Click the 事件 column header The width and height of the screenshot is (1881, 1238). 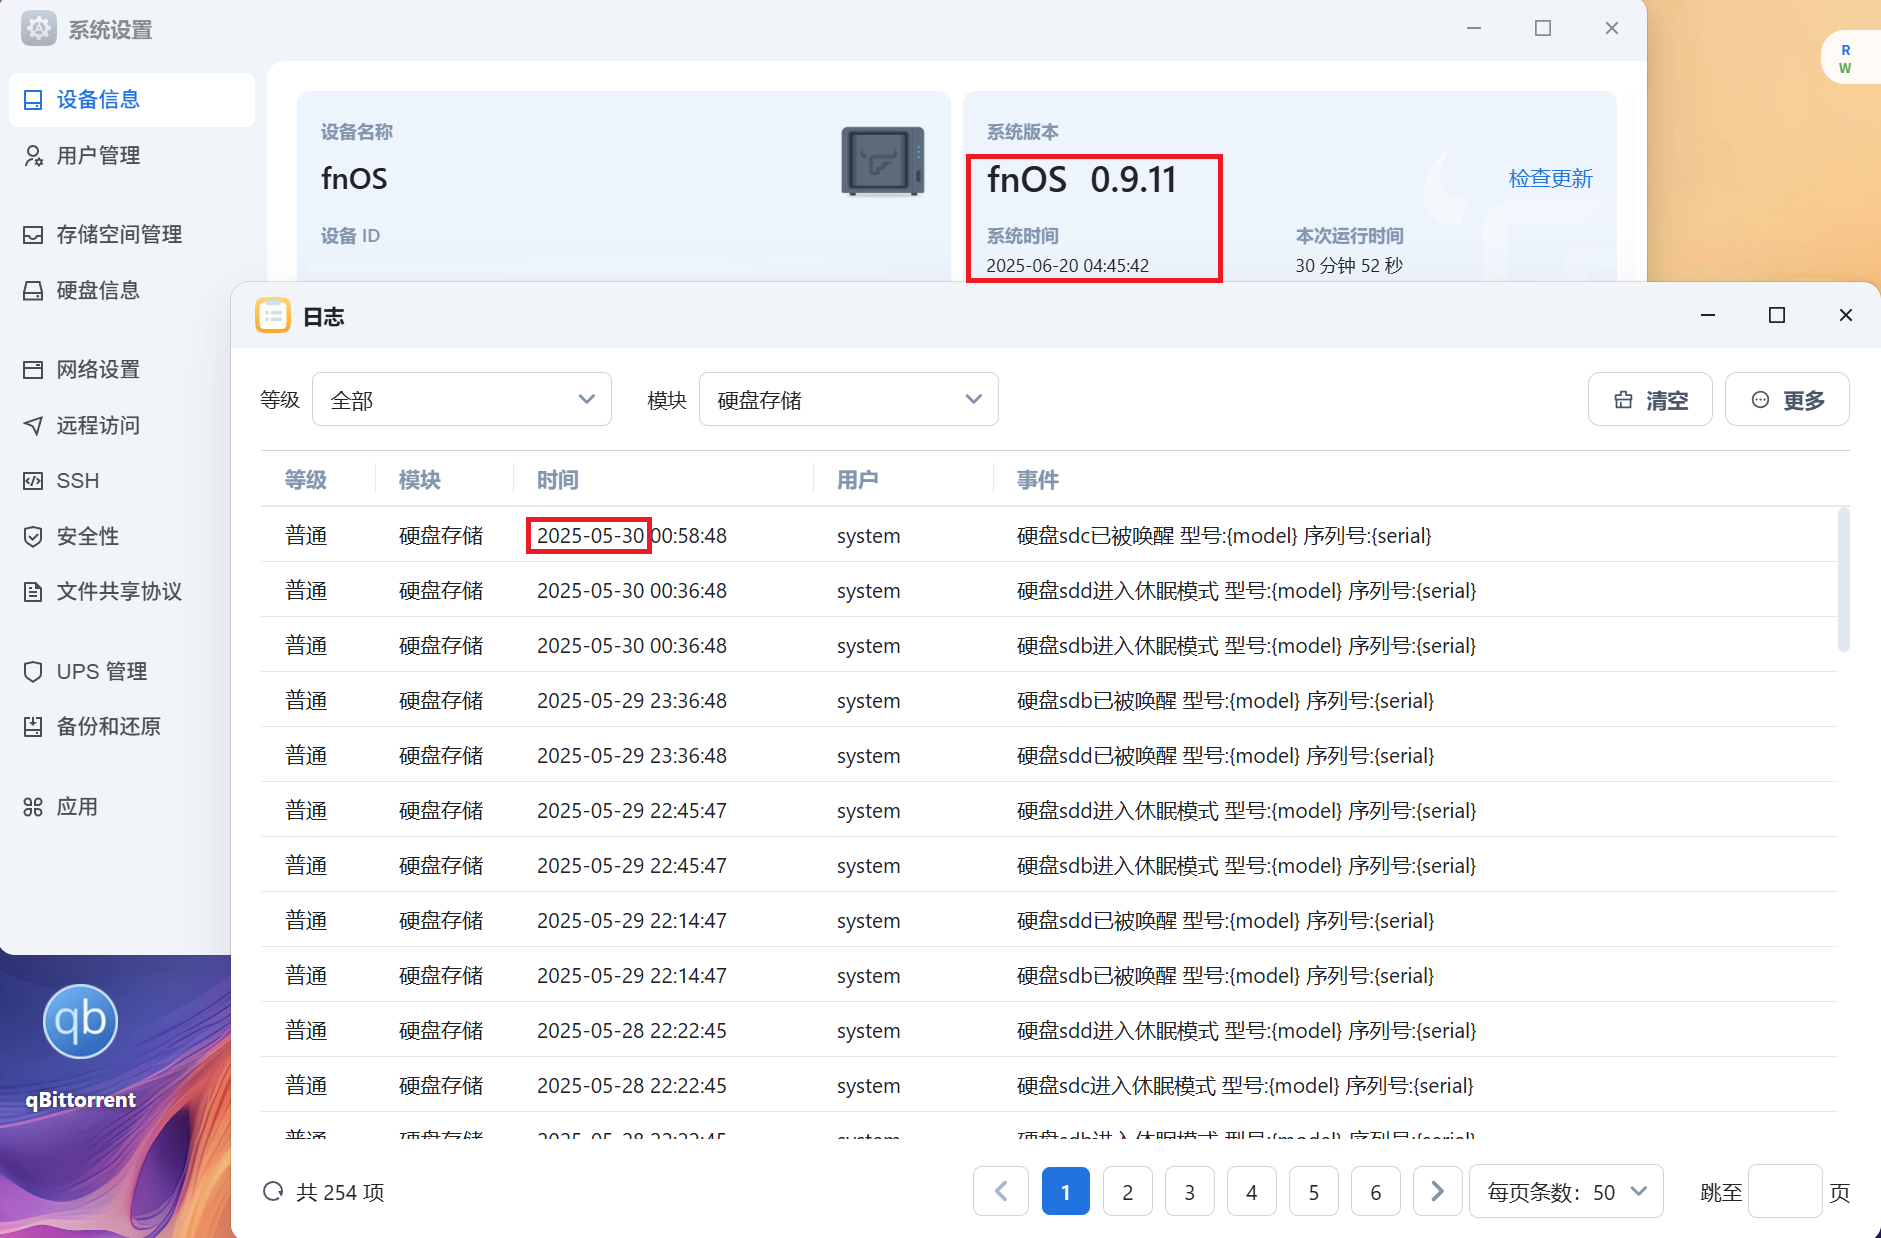click(1038, 480)
